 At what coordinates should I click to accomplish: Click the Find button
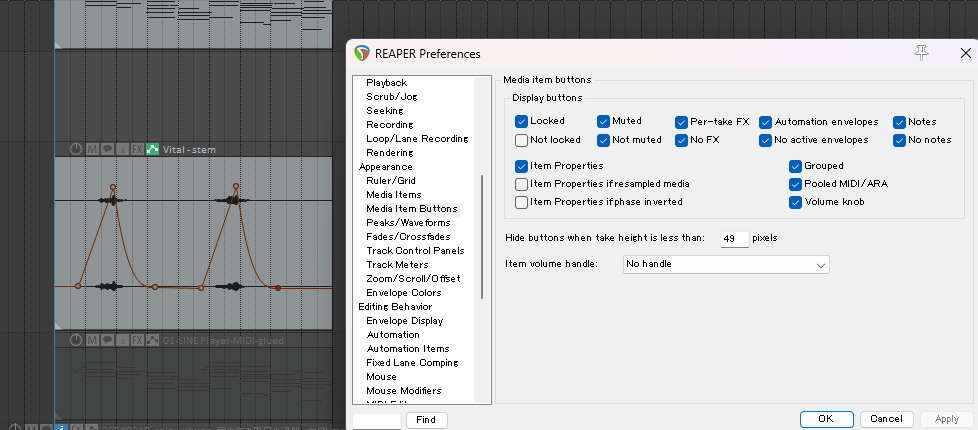(426, 420)
